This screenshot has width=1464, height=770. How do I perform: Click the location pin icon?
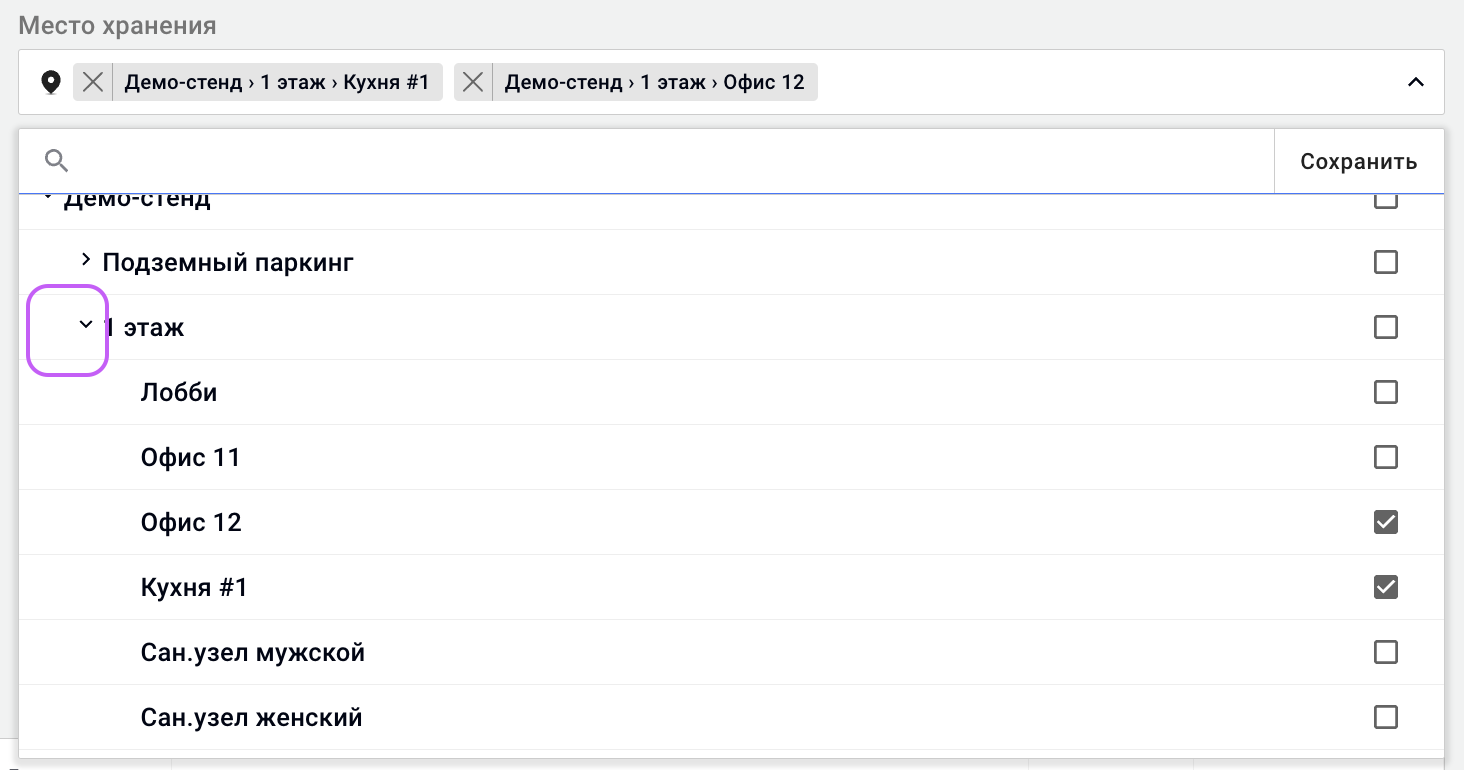(x=50, y=82)
